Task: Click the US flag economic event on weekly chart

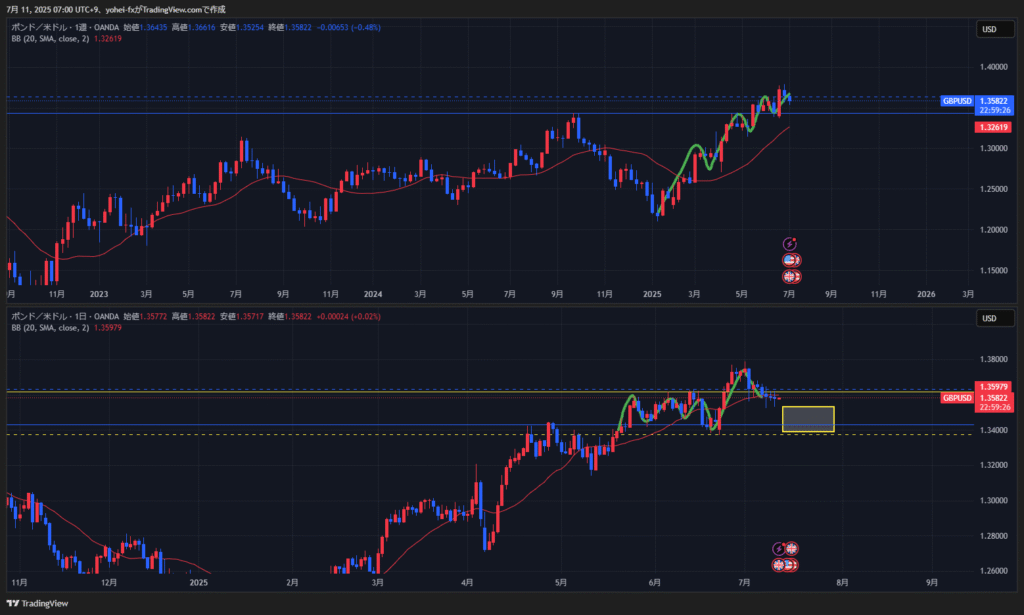Action: click(791, 260)
